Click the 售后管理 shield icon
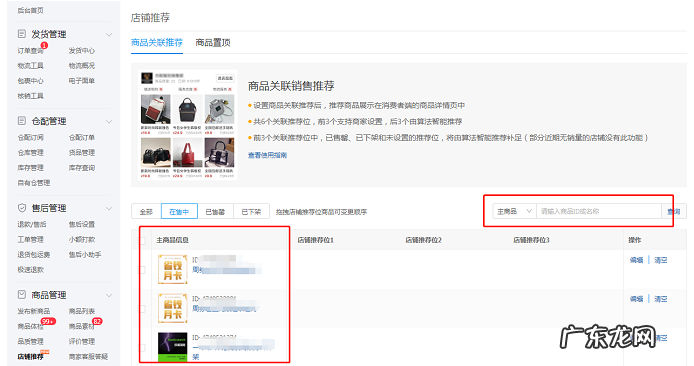Screen dimensions: 694x366 click(22, 208)
